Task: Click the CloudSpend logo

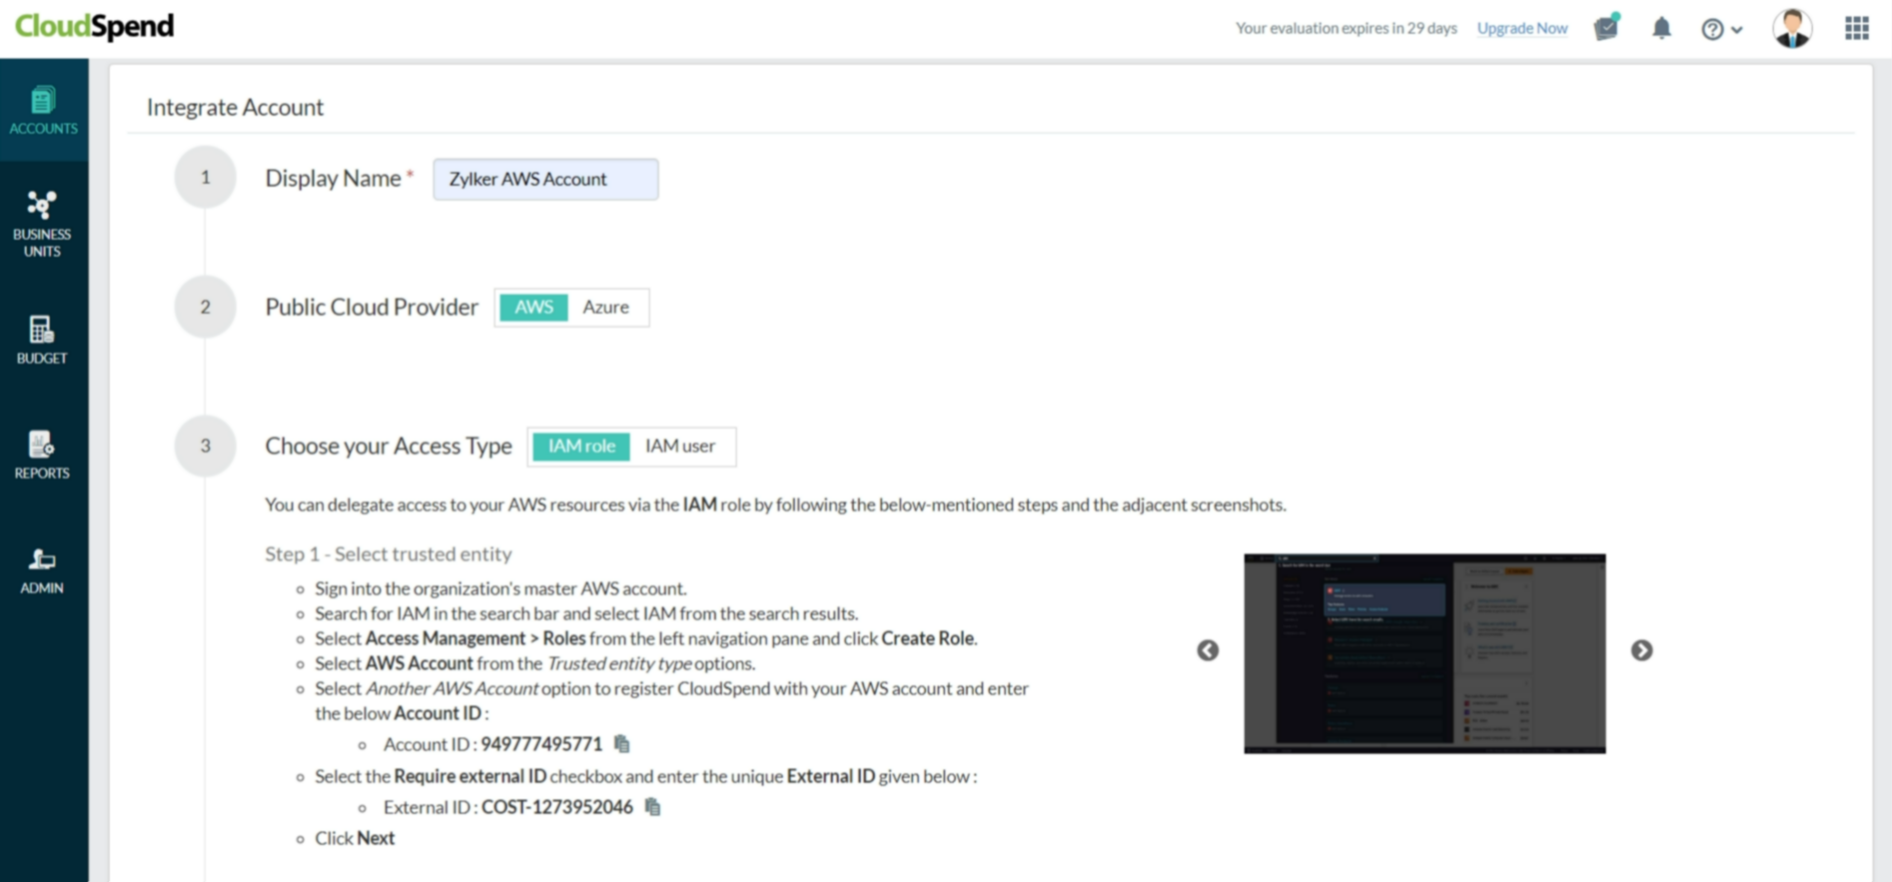Action: [94, 26]
